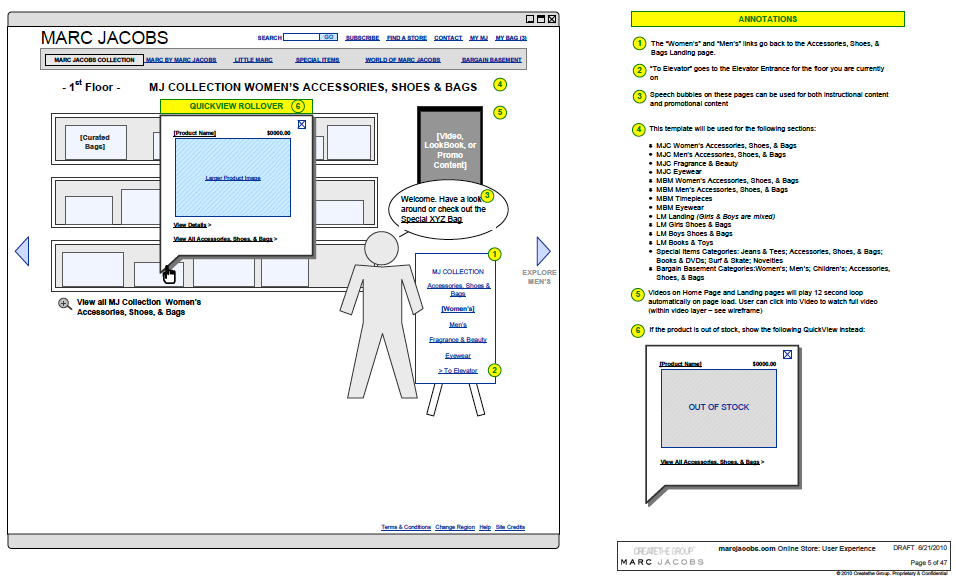This screenshot has width=956, height=578.
Task: Click the Larger Product Image
Action: [x=233, y=177]
